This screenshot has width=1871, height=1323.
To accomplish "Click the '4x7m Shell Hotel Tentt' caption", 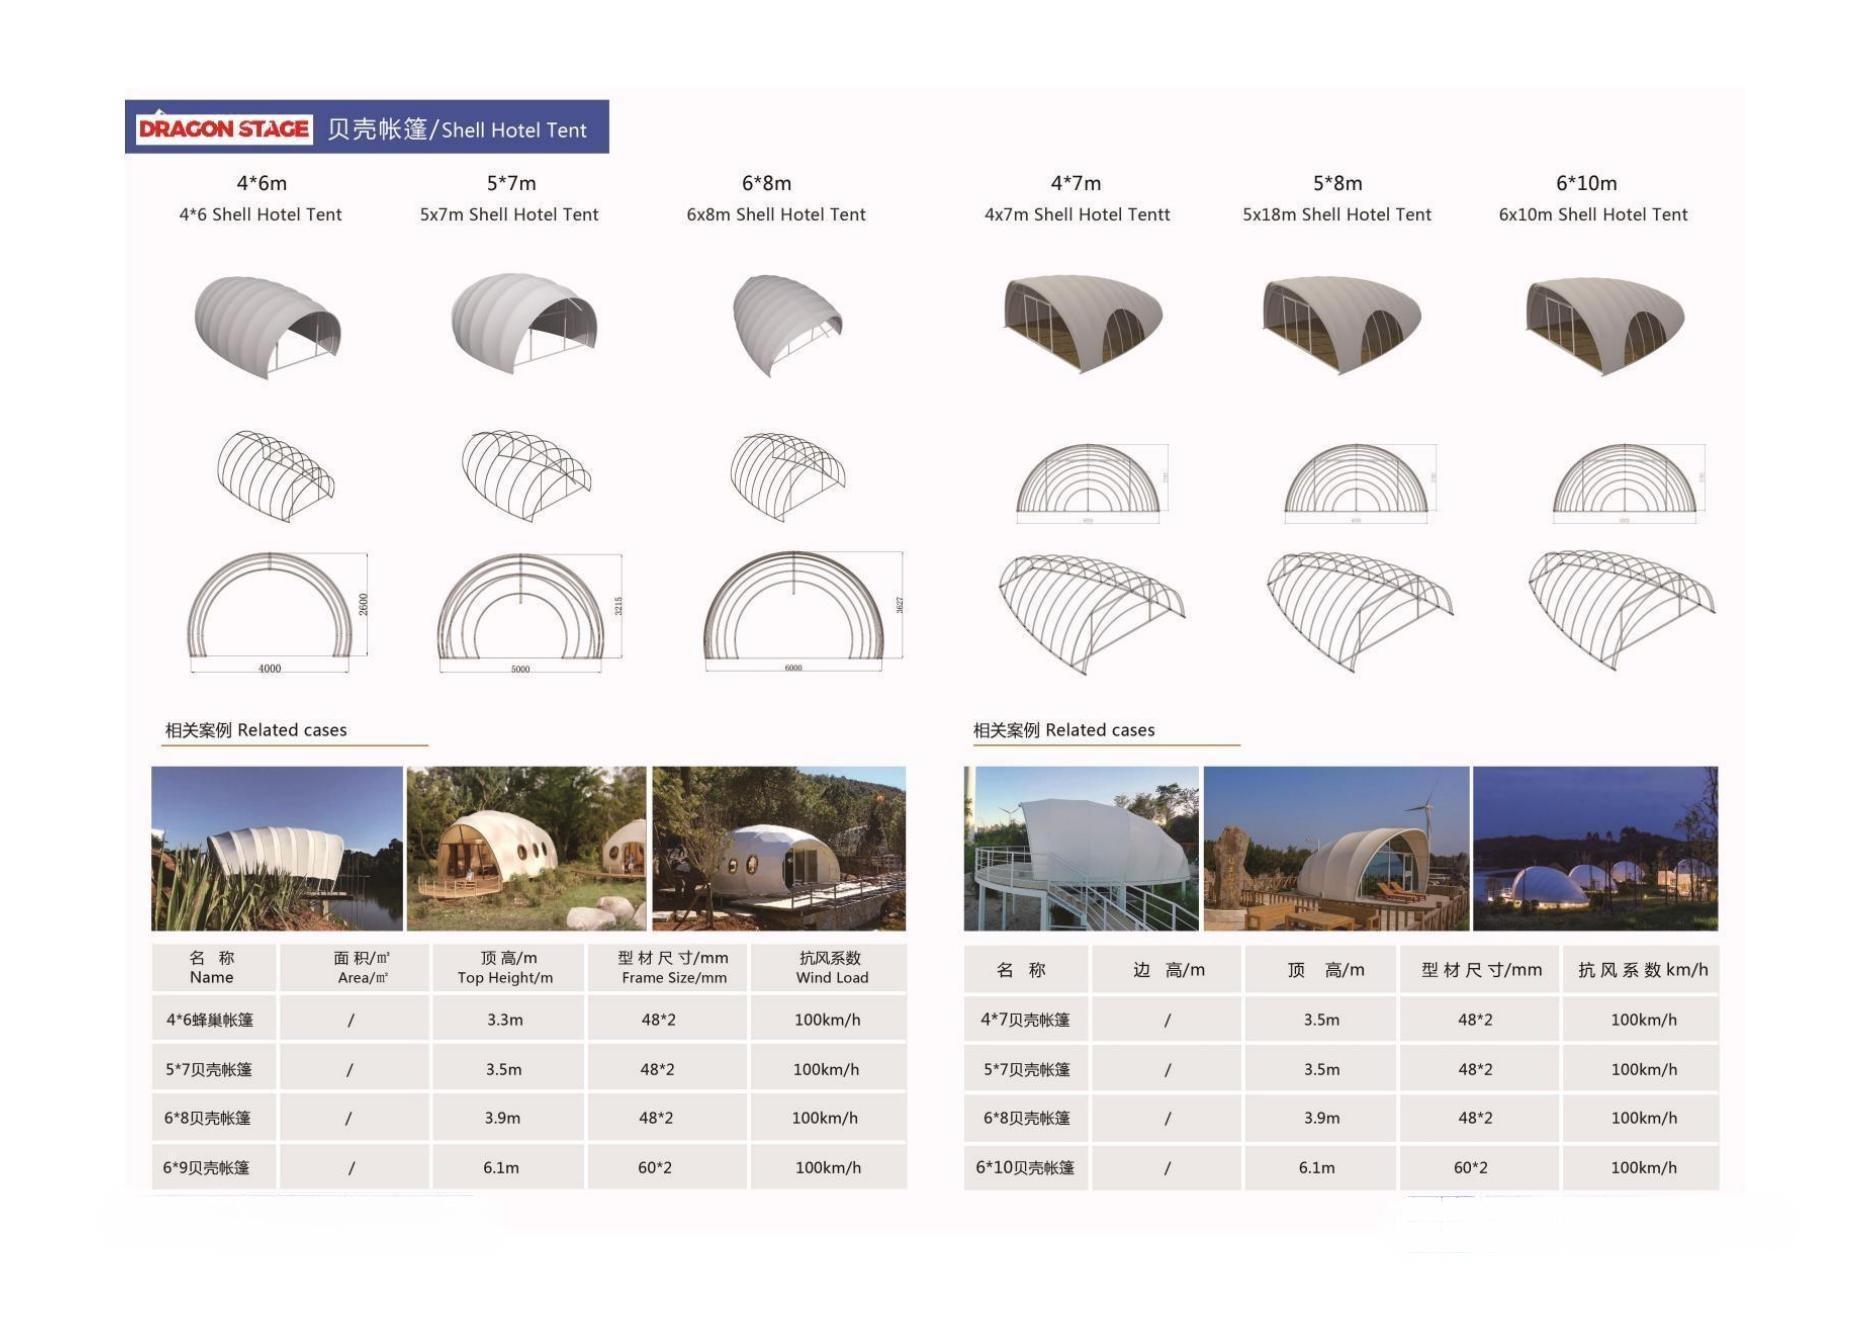I will coord(1077,214).
